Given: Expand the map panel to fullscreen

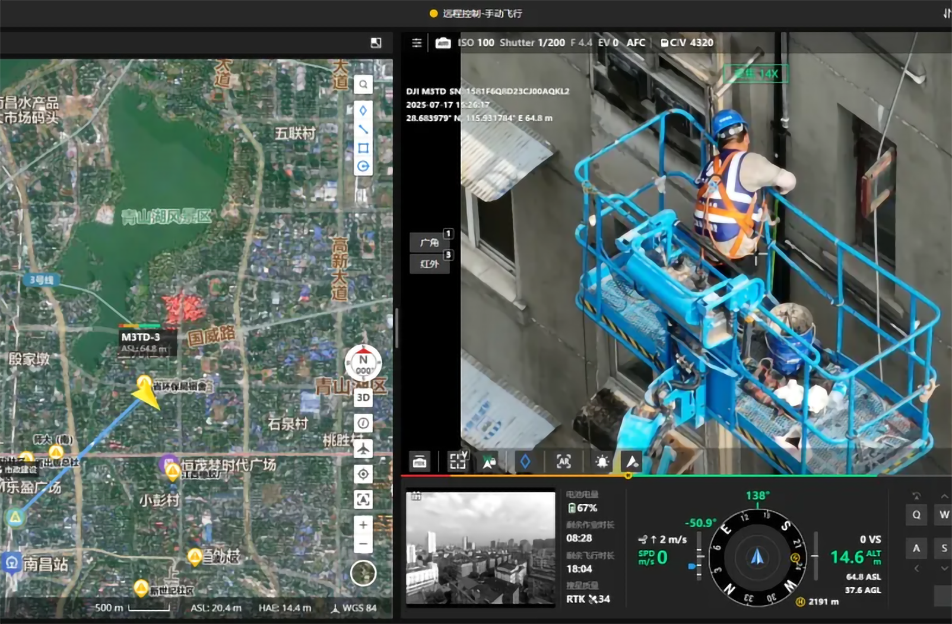Looking at the screenshot, I should point(376,43).
